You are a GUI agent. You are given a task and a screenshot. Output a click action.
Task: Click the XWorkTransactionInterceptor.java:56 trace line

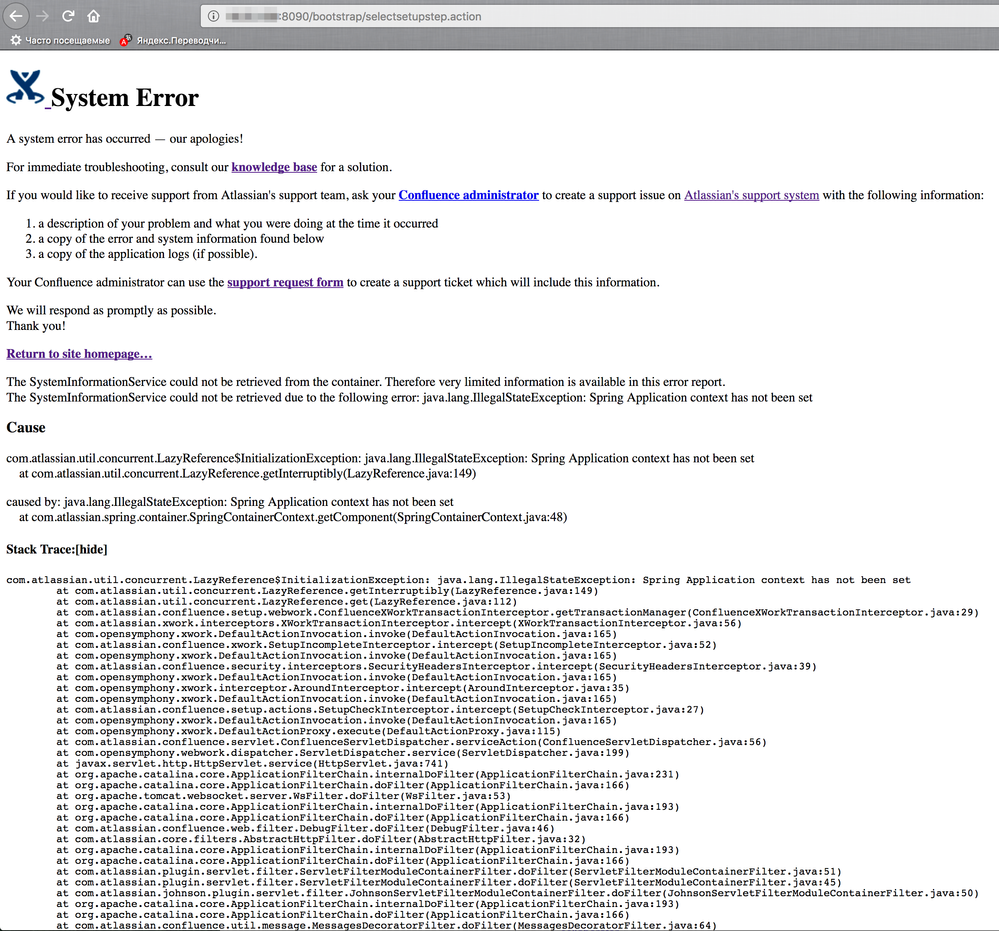[x=399, y=623]
